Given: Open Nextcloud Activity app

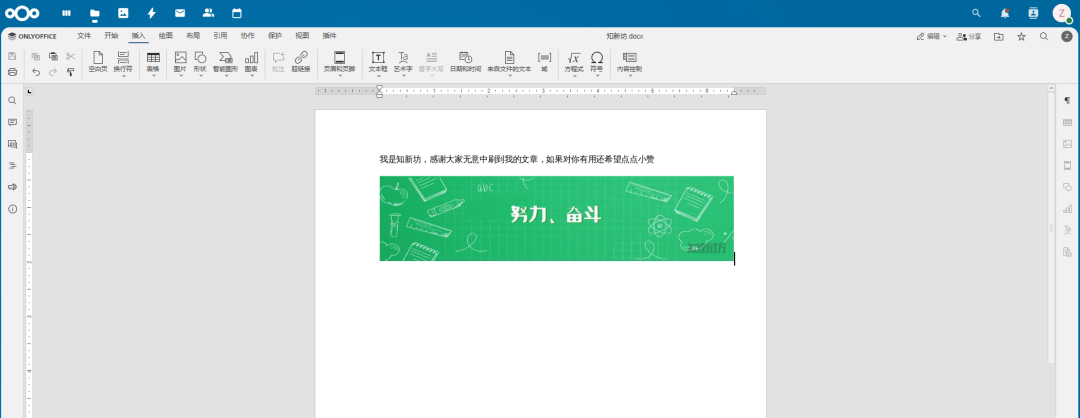Looking at the screenshot, I should [152, 13].
